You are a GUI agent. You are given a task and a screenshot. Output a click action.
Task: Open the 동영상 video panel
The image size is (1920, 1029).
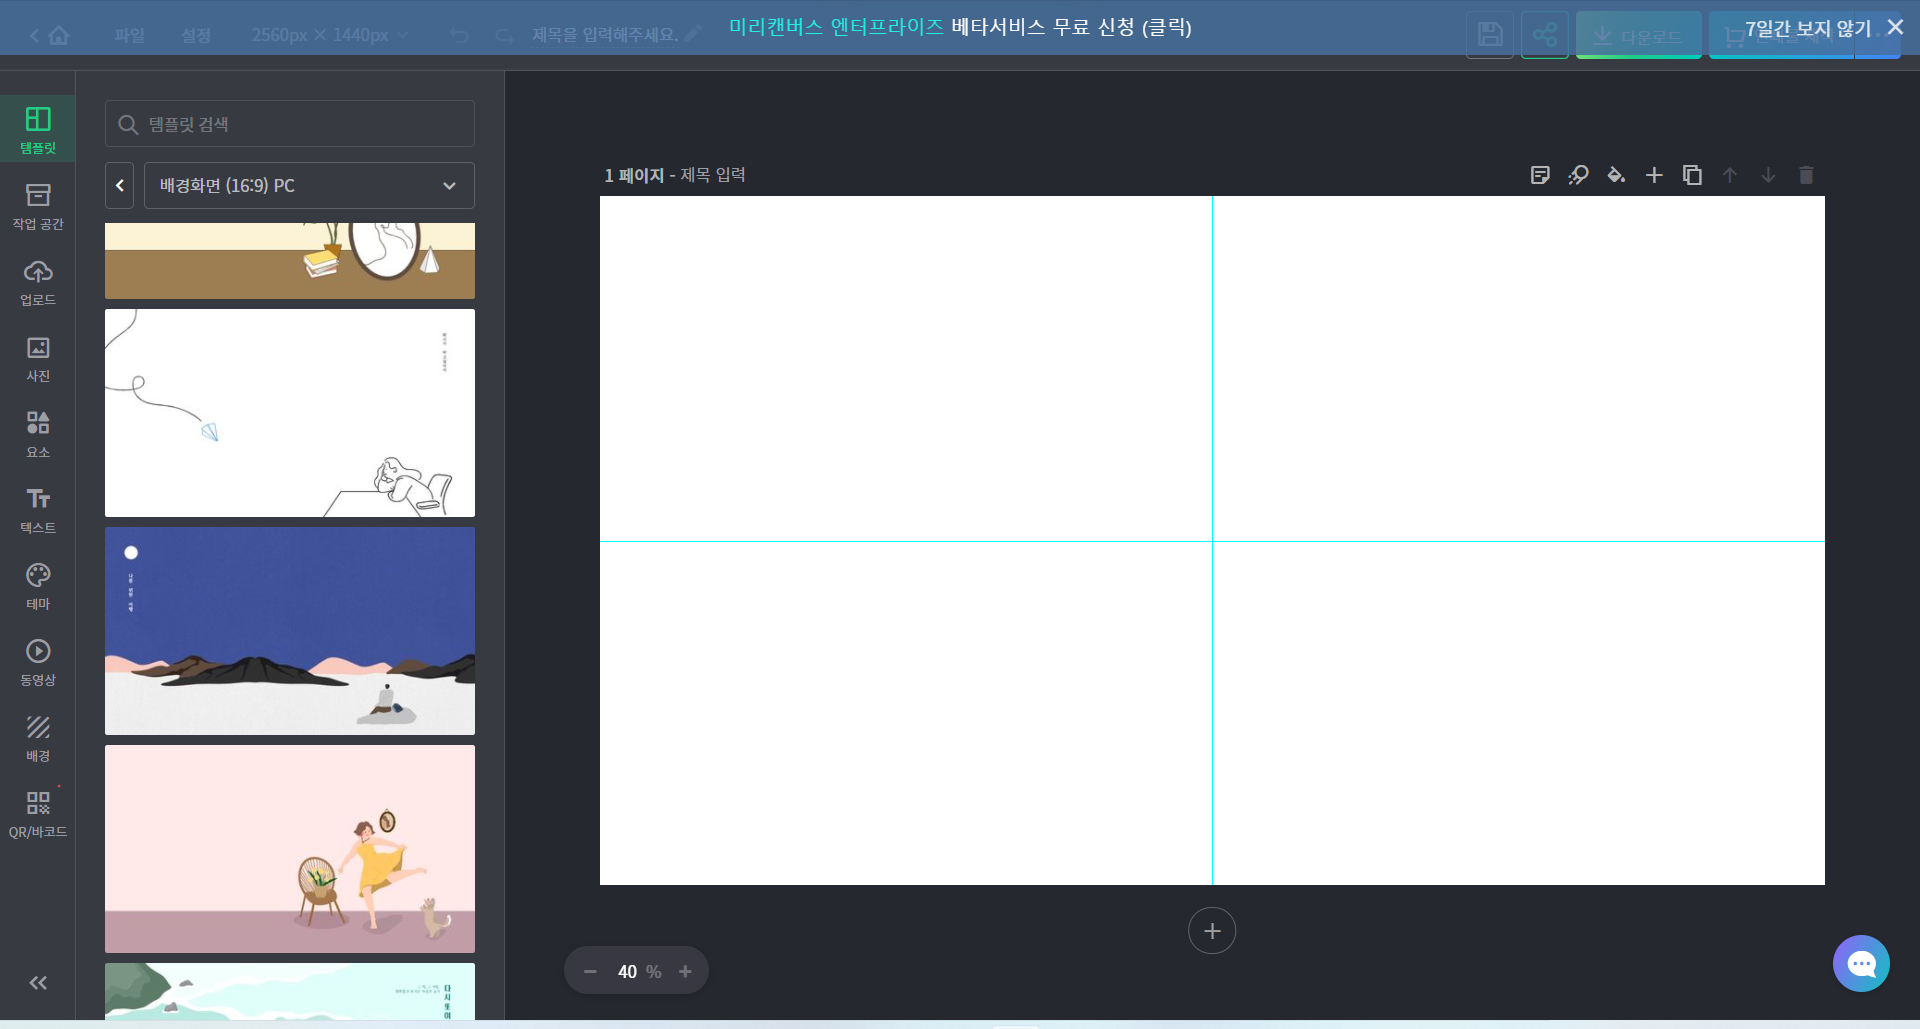coord(38,662)
